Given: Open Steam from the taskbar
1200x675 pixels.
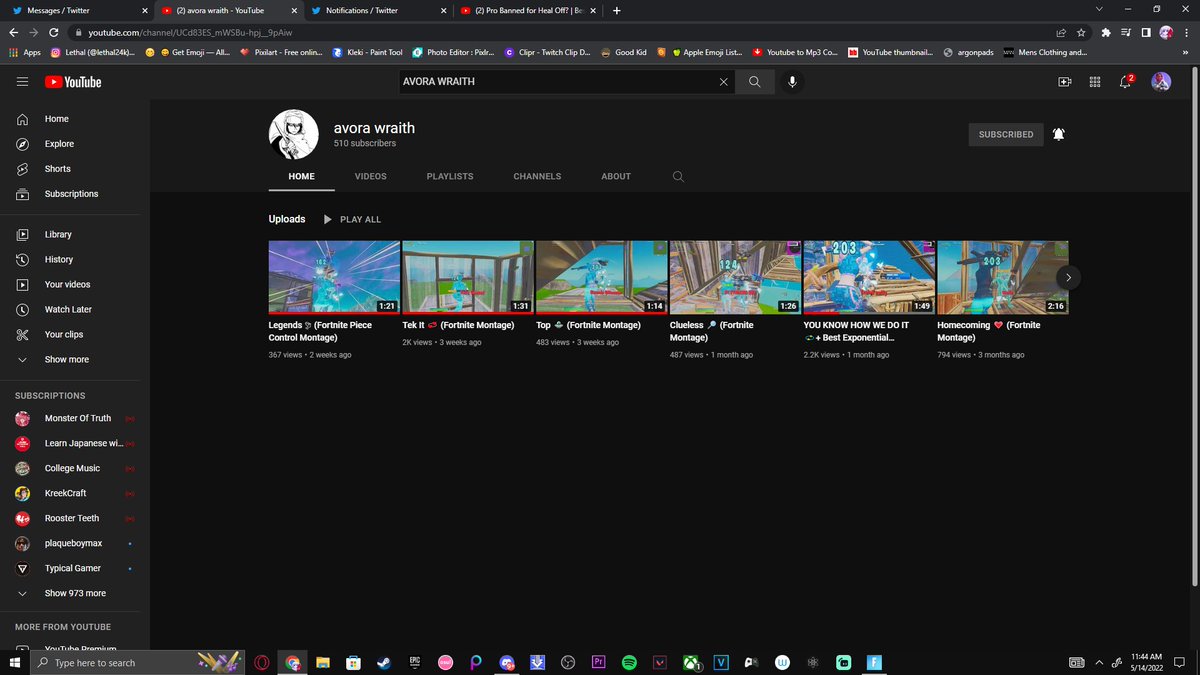Looking at the screenshot, I should click(383, 663).
